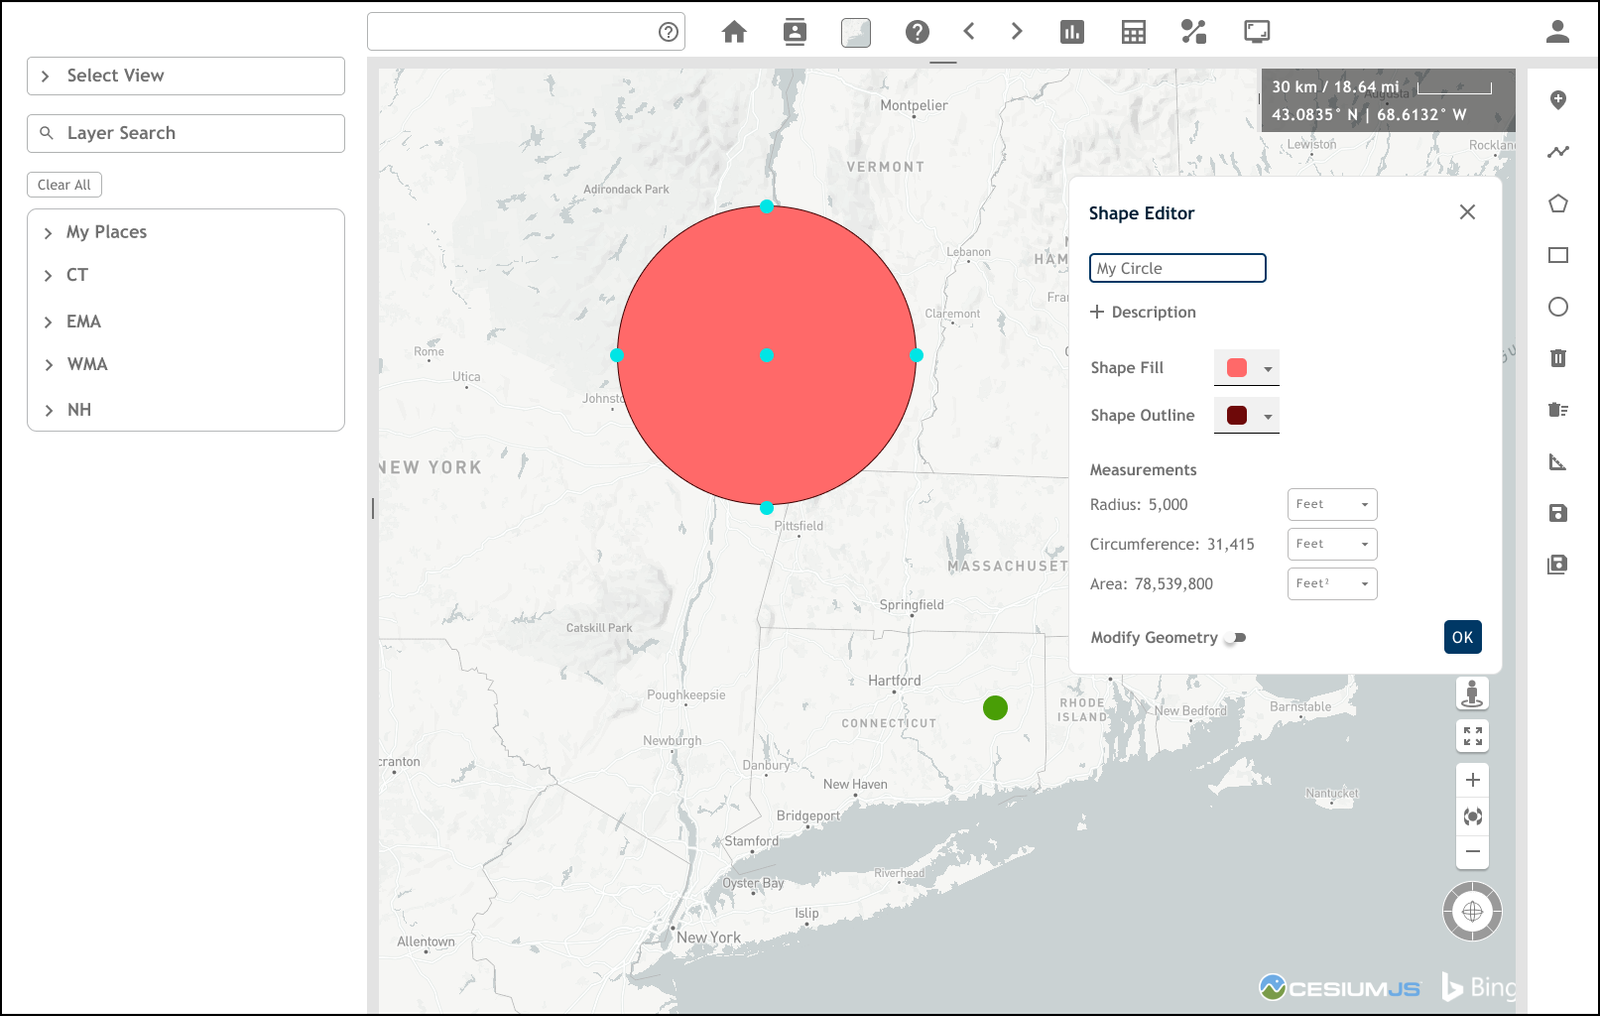Open the bar chart tool
The image size is (1600, 1016).
pos(1072,32)
